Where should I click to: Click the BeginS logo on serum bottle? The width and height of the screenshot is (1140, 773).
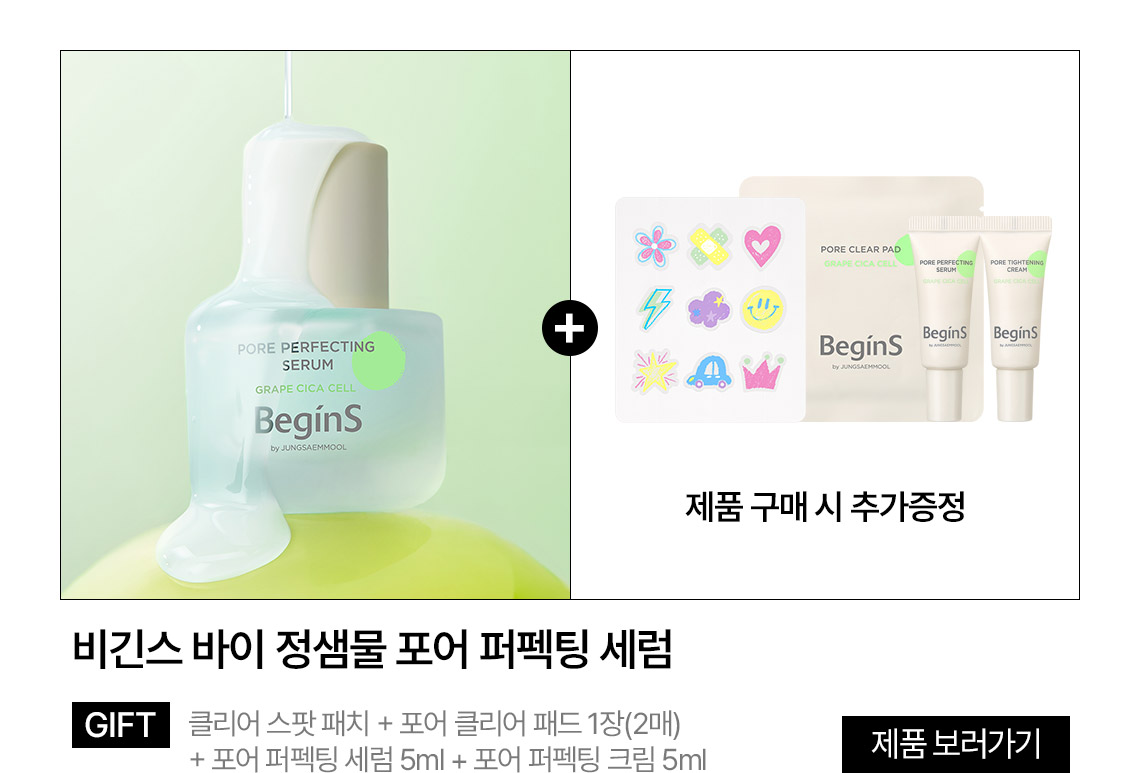(308, 421)
